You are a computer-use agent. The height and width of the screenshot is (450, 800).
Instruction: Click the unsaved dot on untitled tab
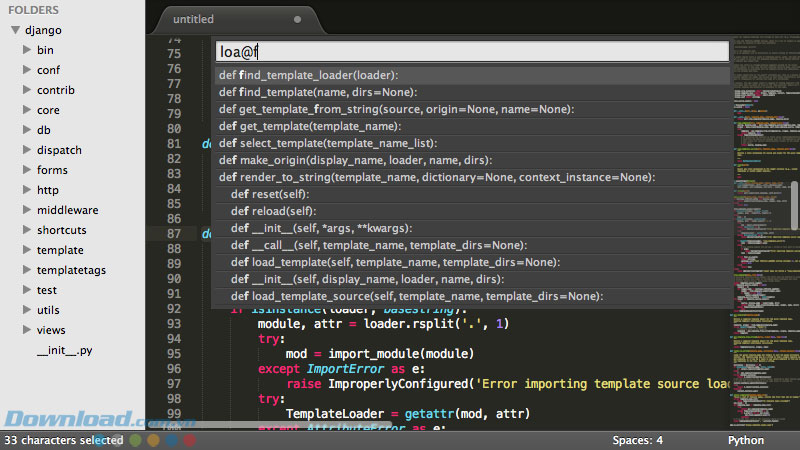point(297,19)
